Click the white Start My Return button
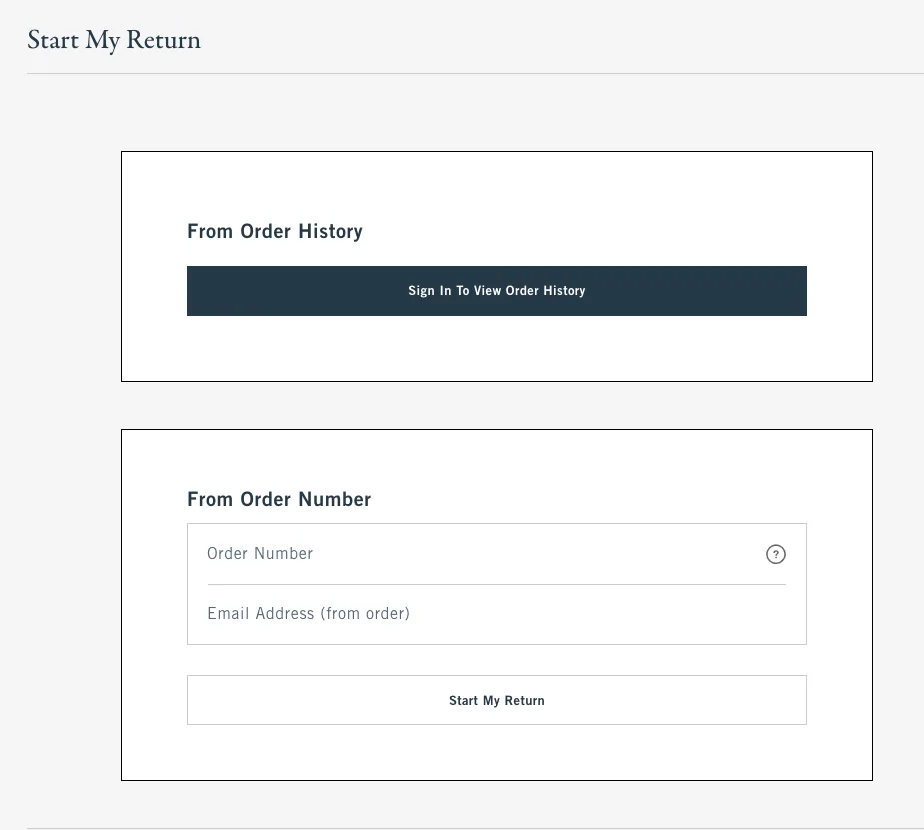The height and width of the screenshot is (830, 924). point(496,700)
